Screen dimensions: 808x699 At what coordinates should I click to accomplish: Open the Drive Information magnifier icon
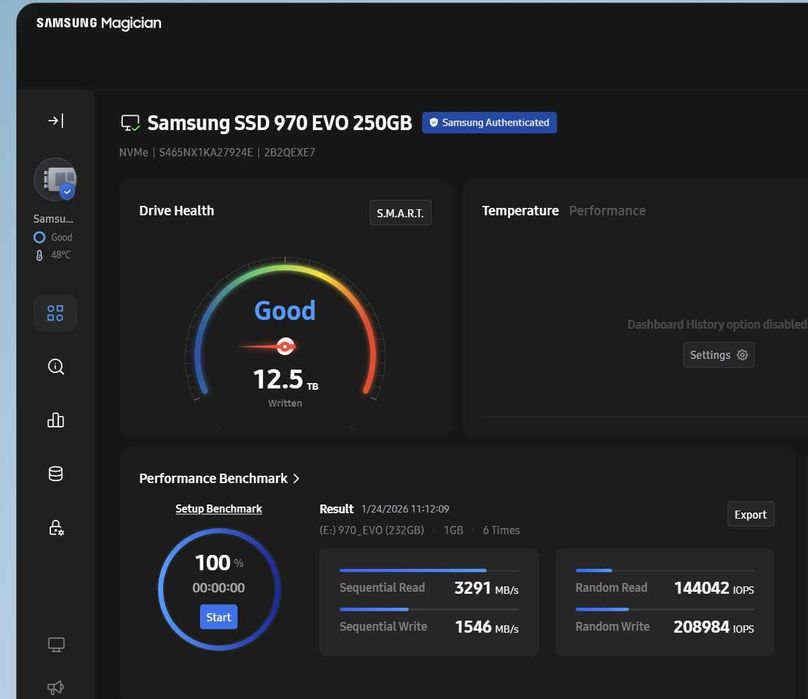56,367
